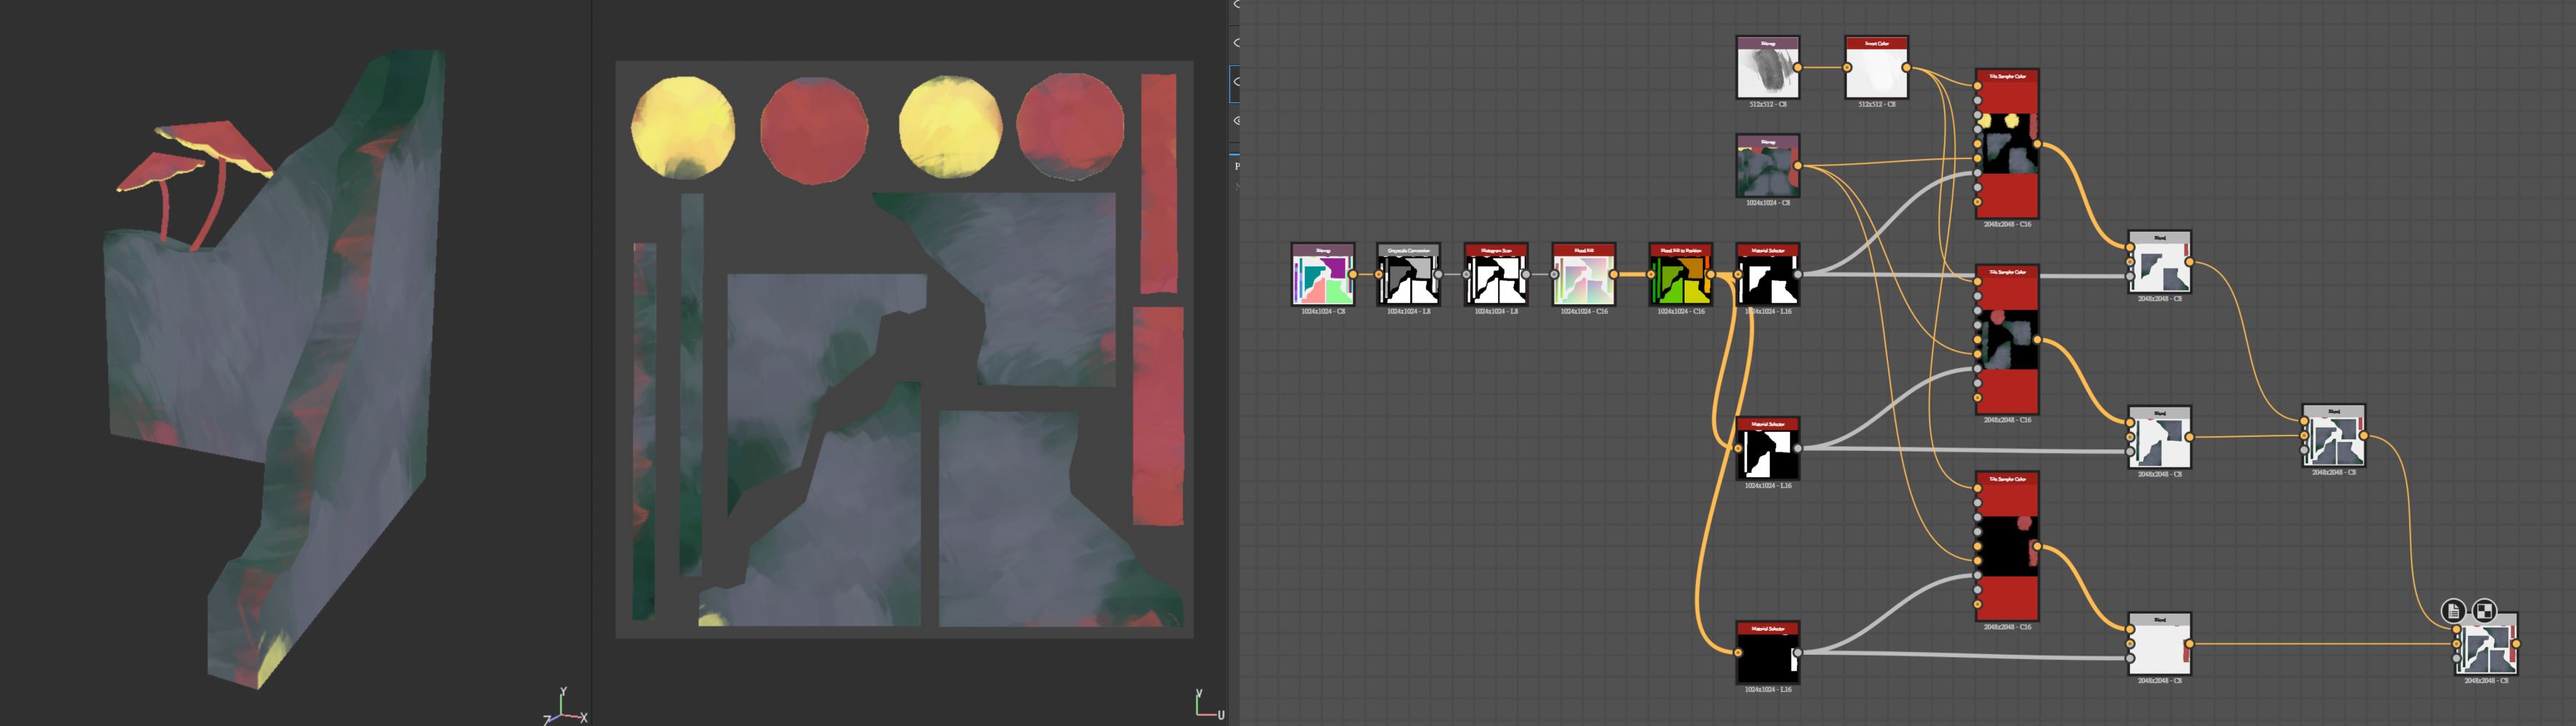Image resolution: width=2576 pixels, height=726 pixels.
Task: Click the UV axis gizmo in 2D view
Action: [1209, 704]
